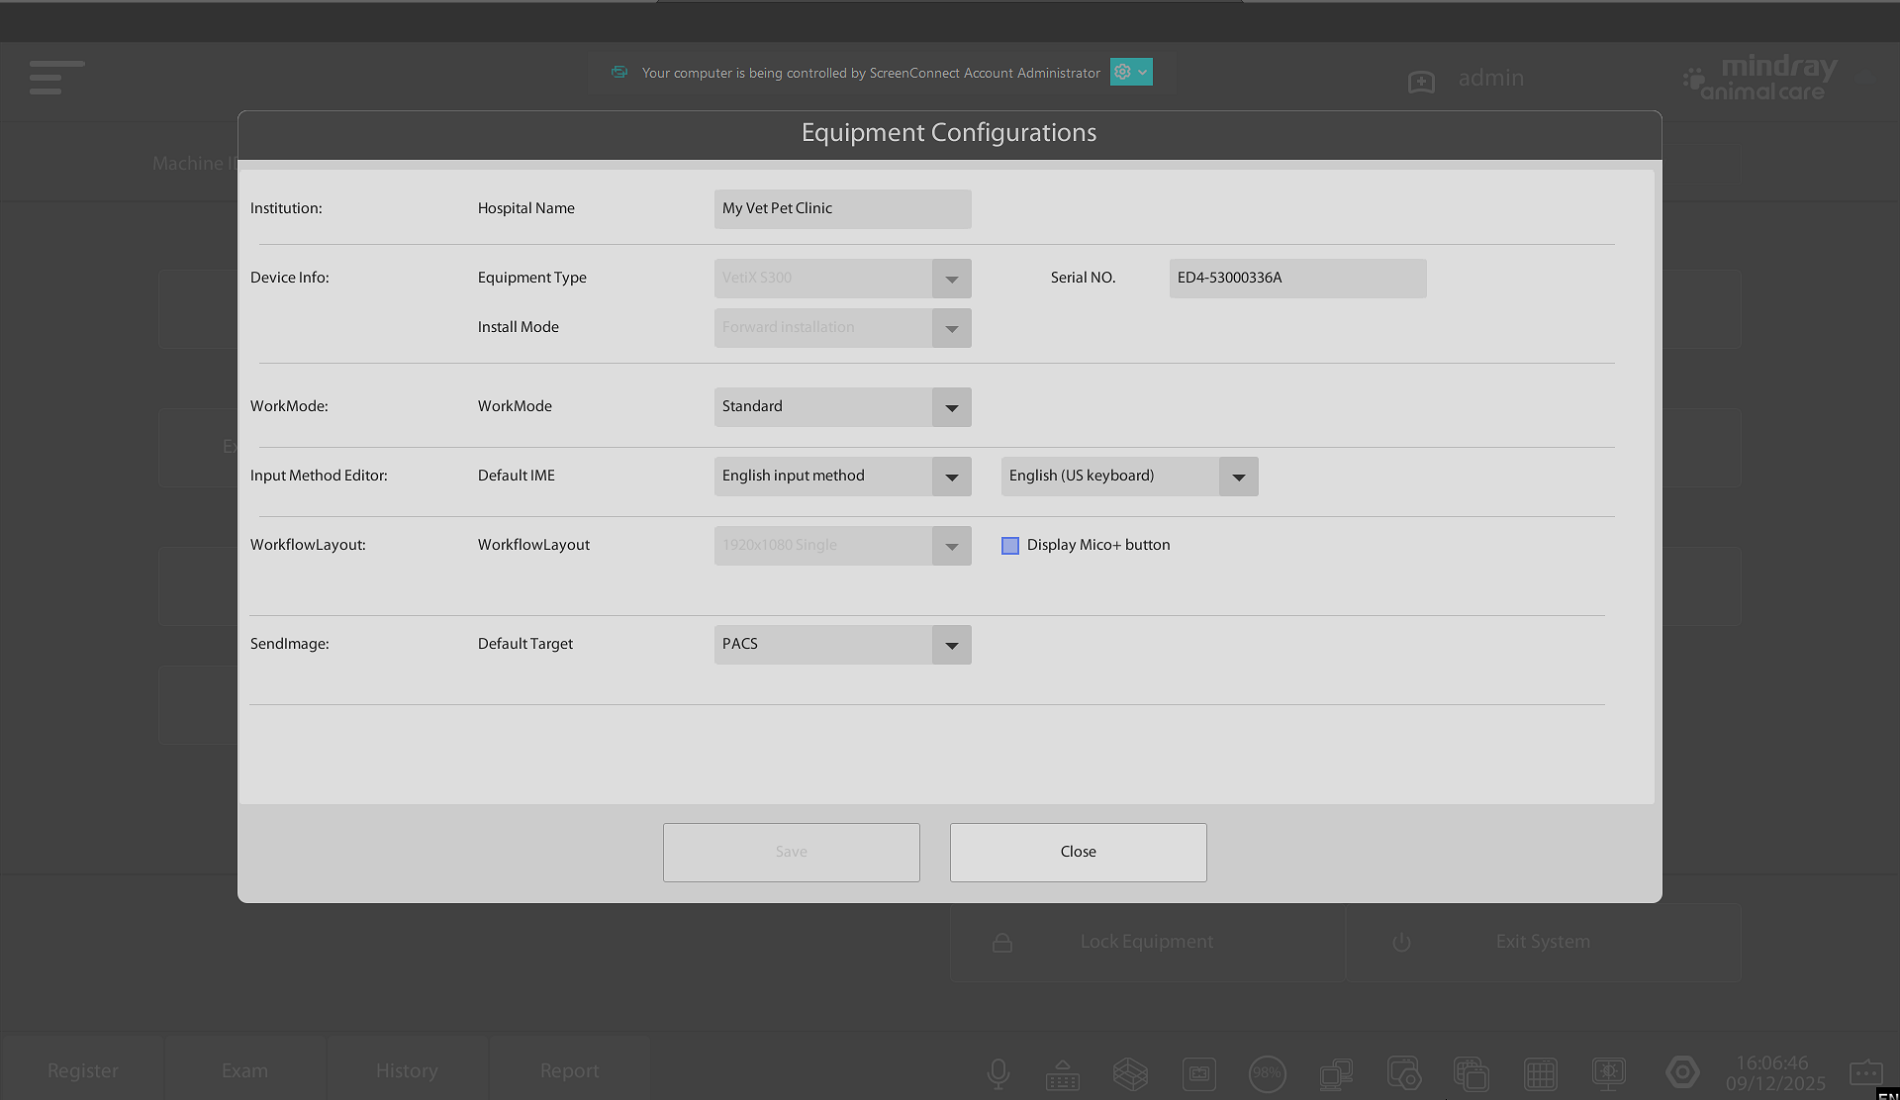Click the Serial NO. input field

point(1297,278)
